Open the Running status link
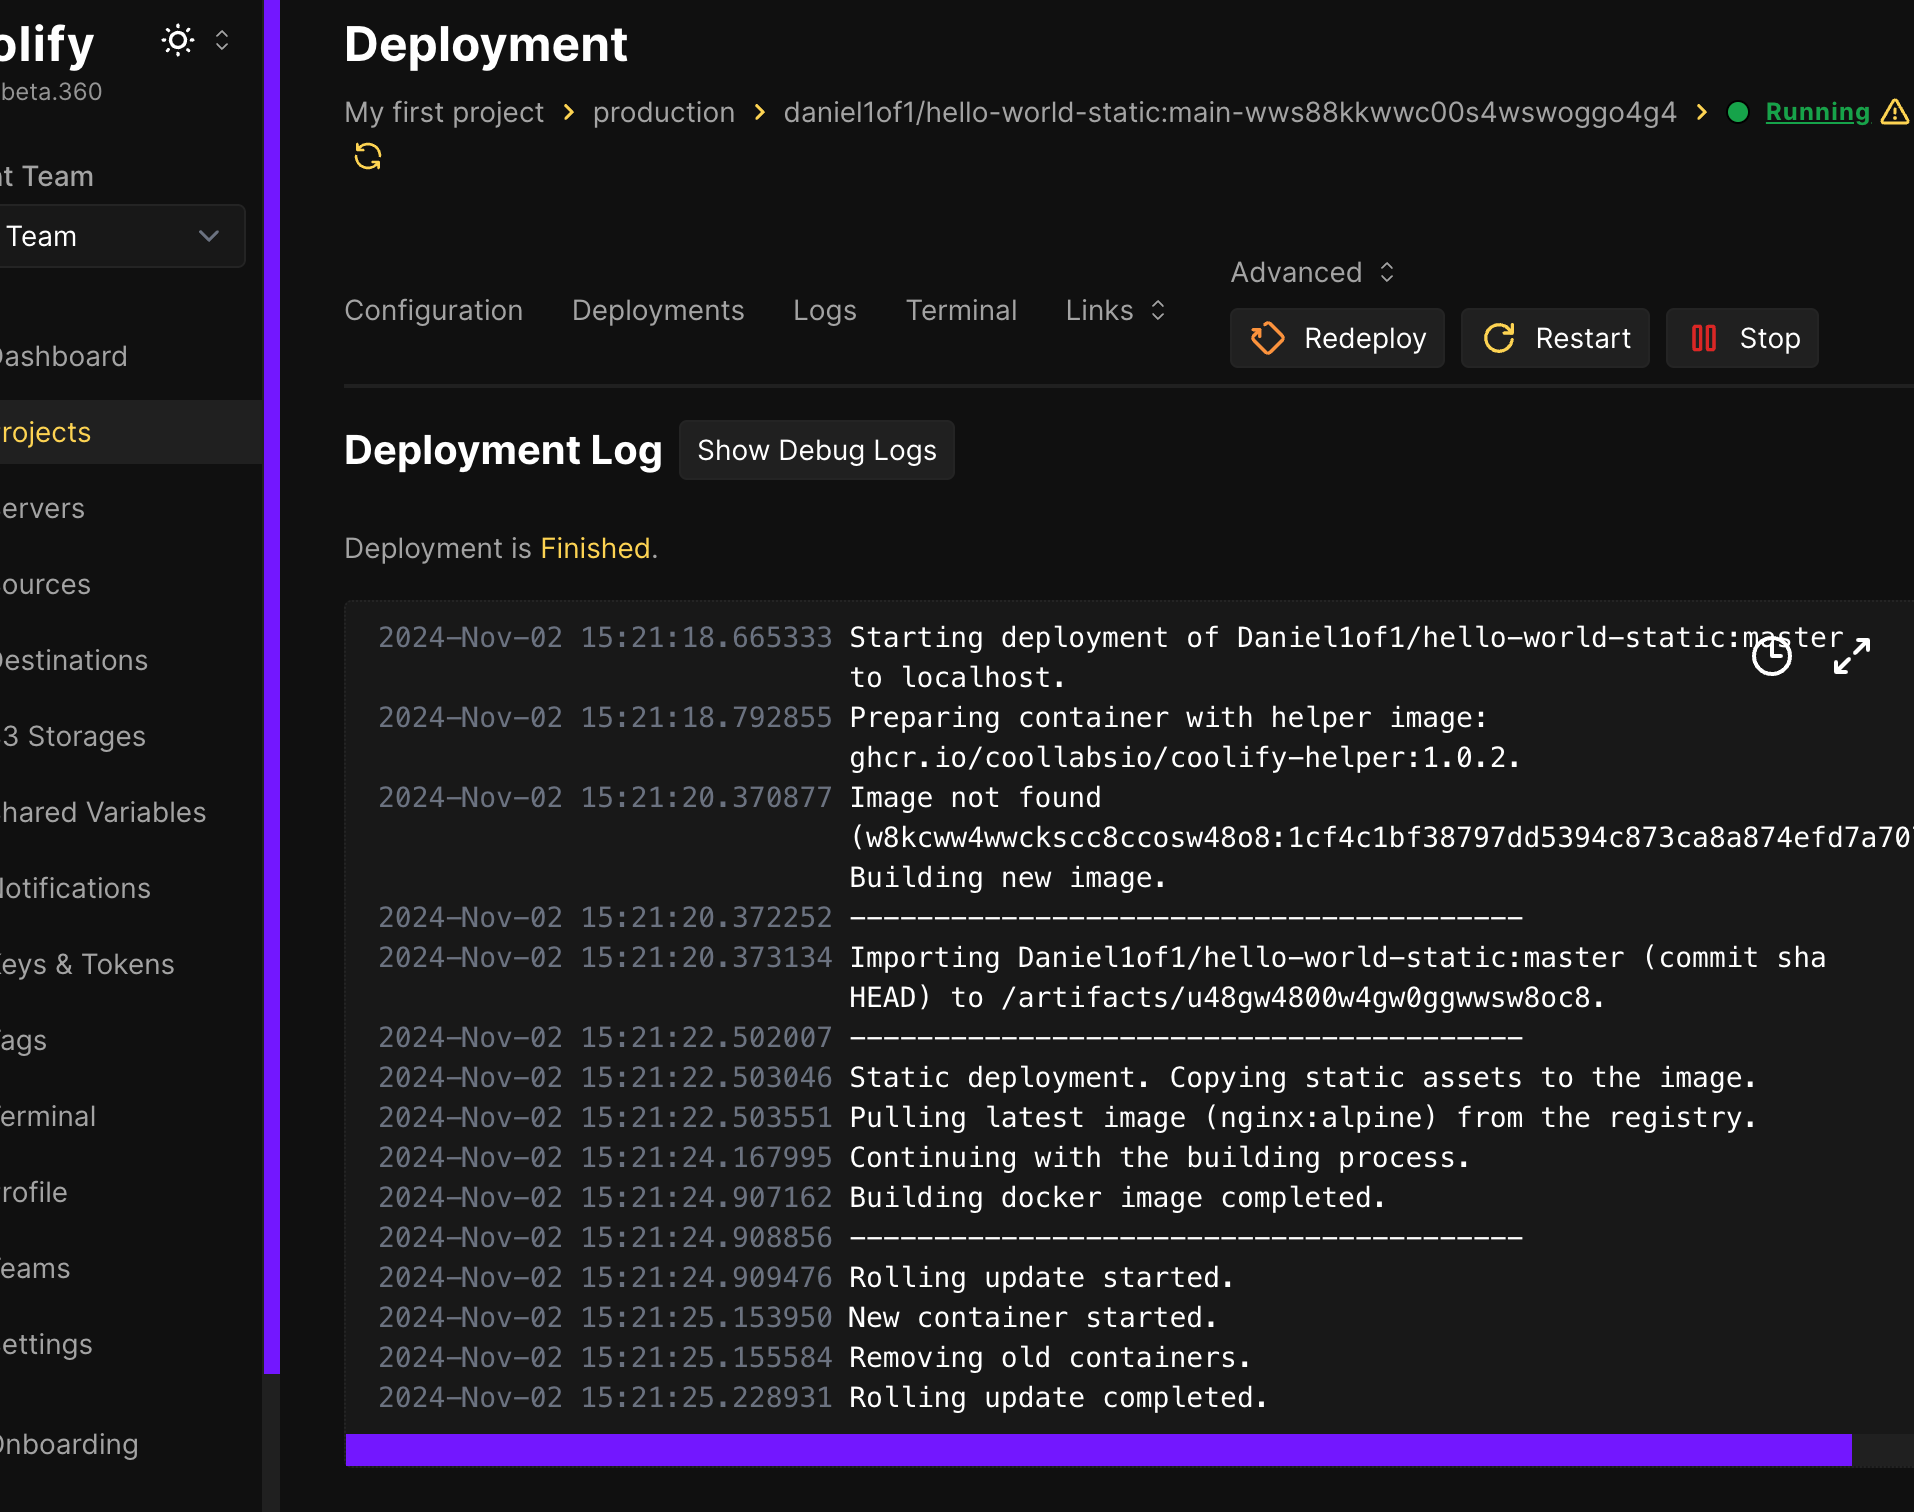Screen dimensions: 1914x1512 [x=1817, y=112]
